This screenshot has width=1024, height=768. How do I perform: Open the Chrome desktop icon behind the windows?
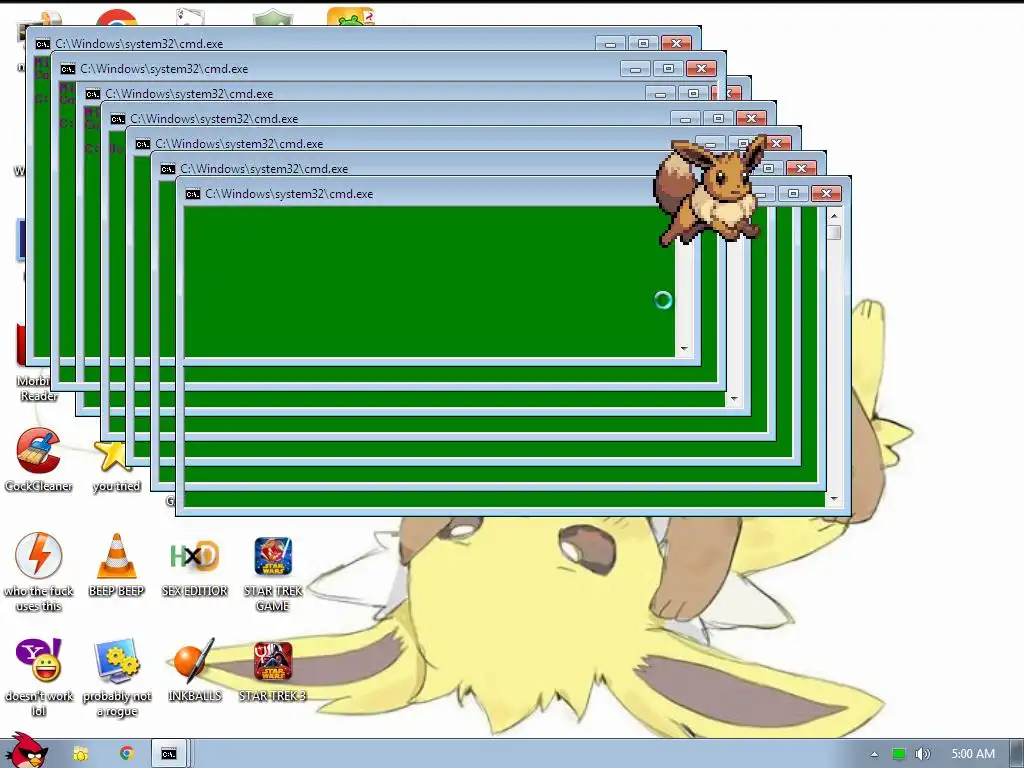118,18
